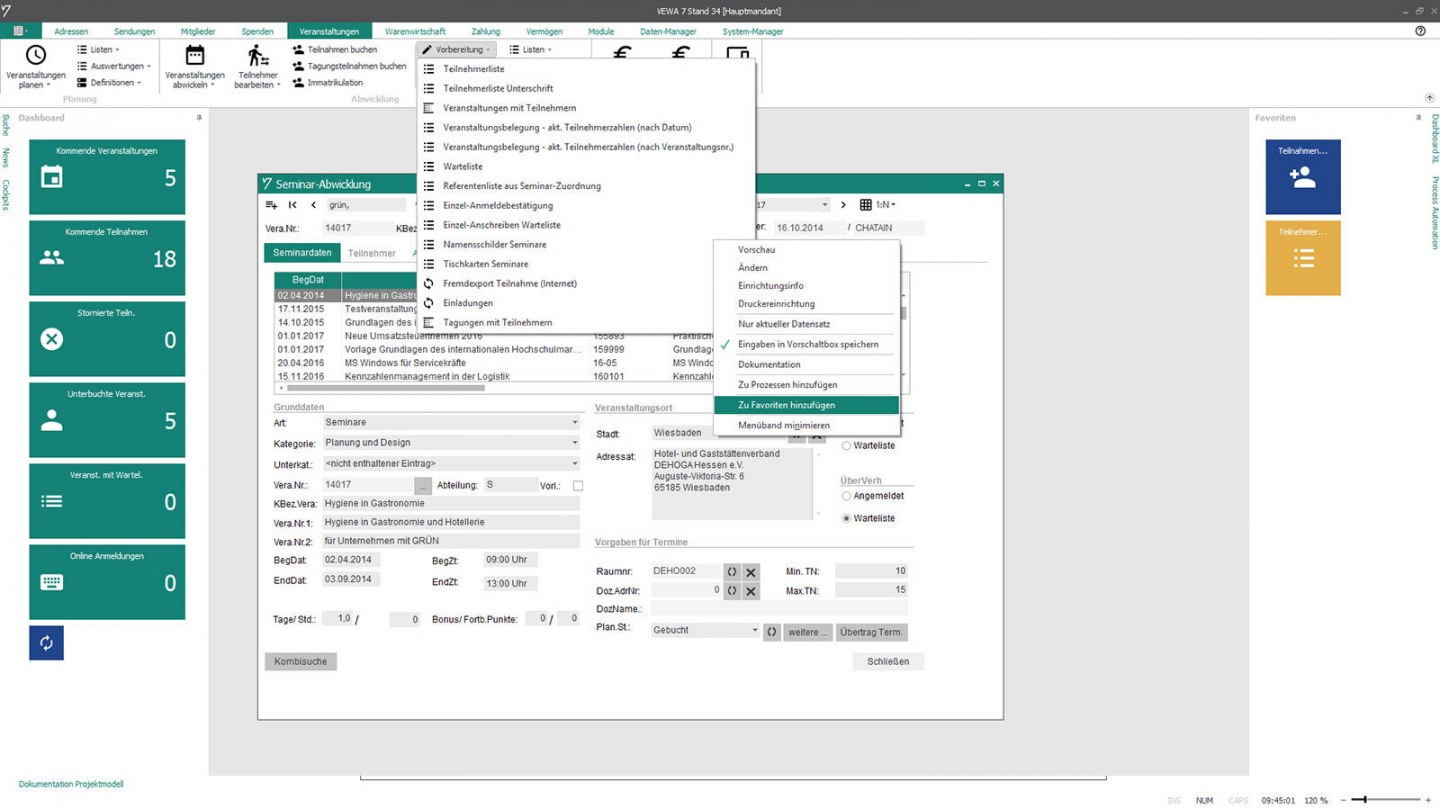Select Warteliste radio under ÜberVerh

tap(846, 518)
